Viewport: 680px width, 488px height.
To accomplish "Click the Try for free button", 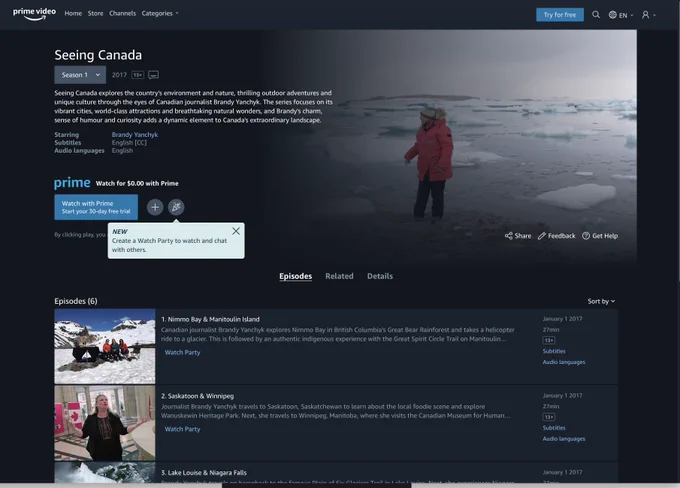I will click(x=559, y=15).
